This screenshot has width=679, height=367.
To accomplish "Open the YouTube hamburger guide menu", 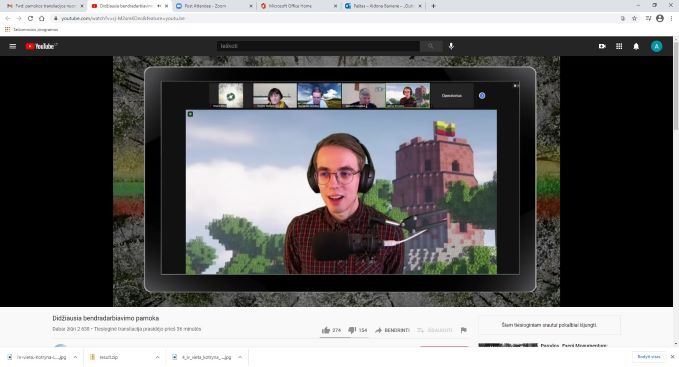I will (x=13, y=46).
